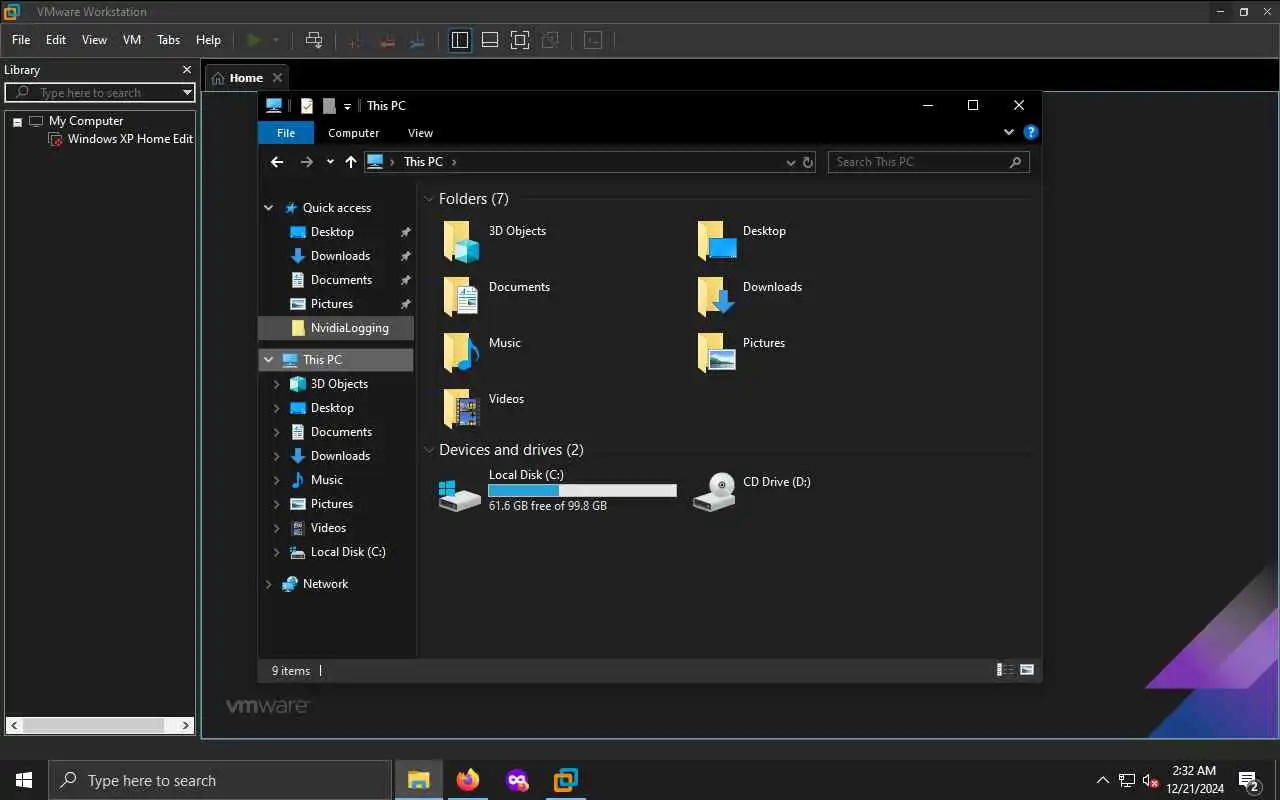
Task: Select the 3D Objects folder icon
Action: click(x=461, y=241)
